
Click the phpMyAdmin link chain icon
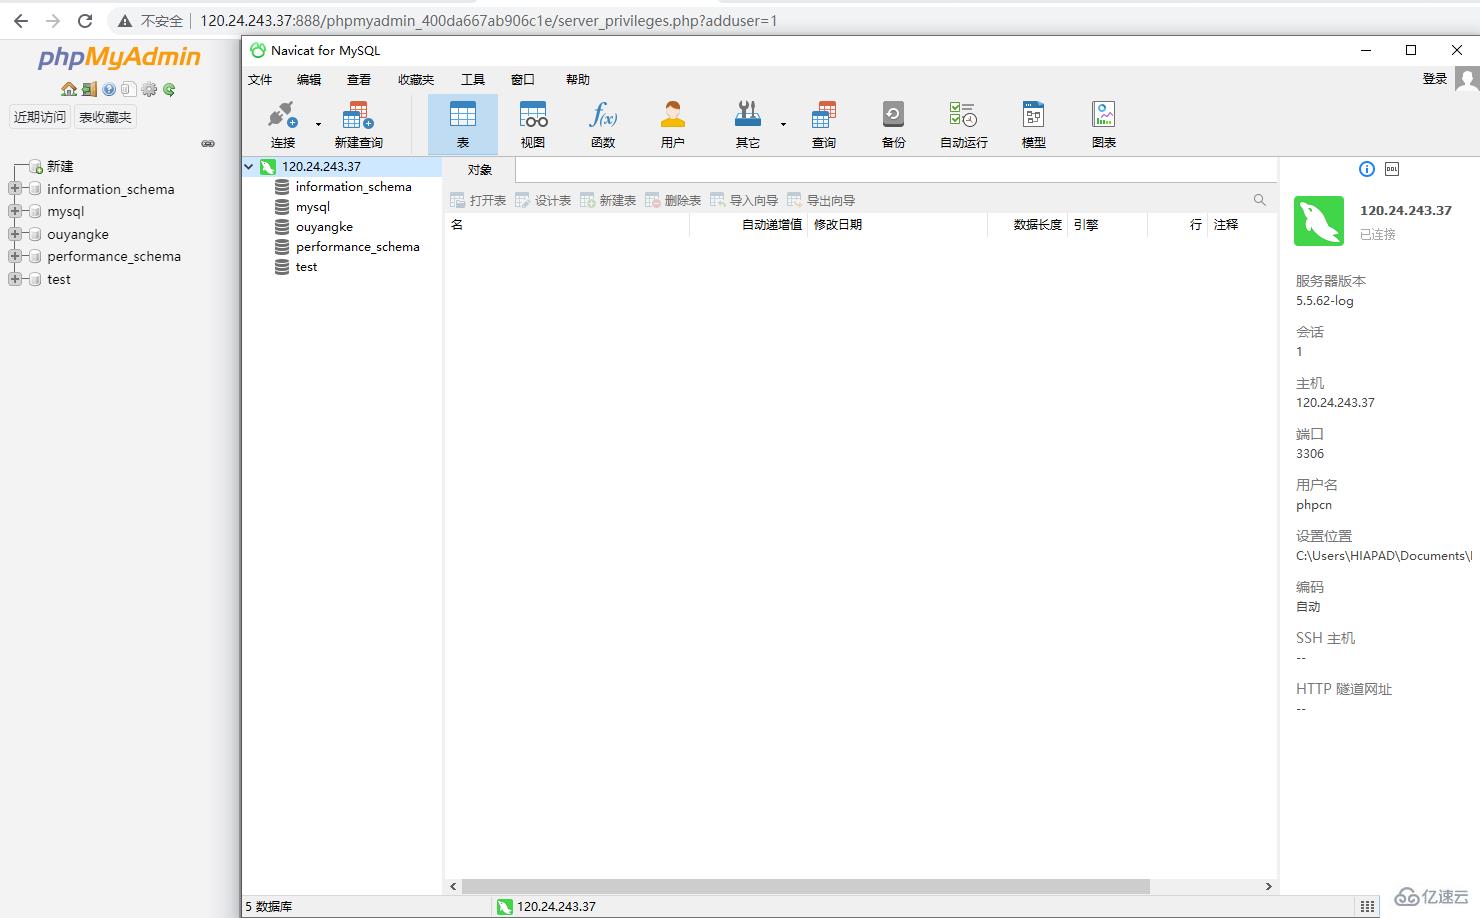[208, 143]
